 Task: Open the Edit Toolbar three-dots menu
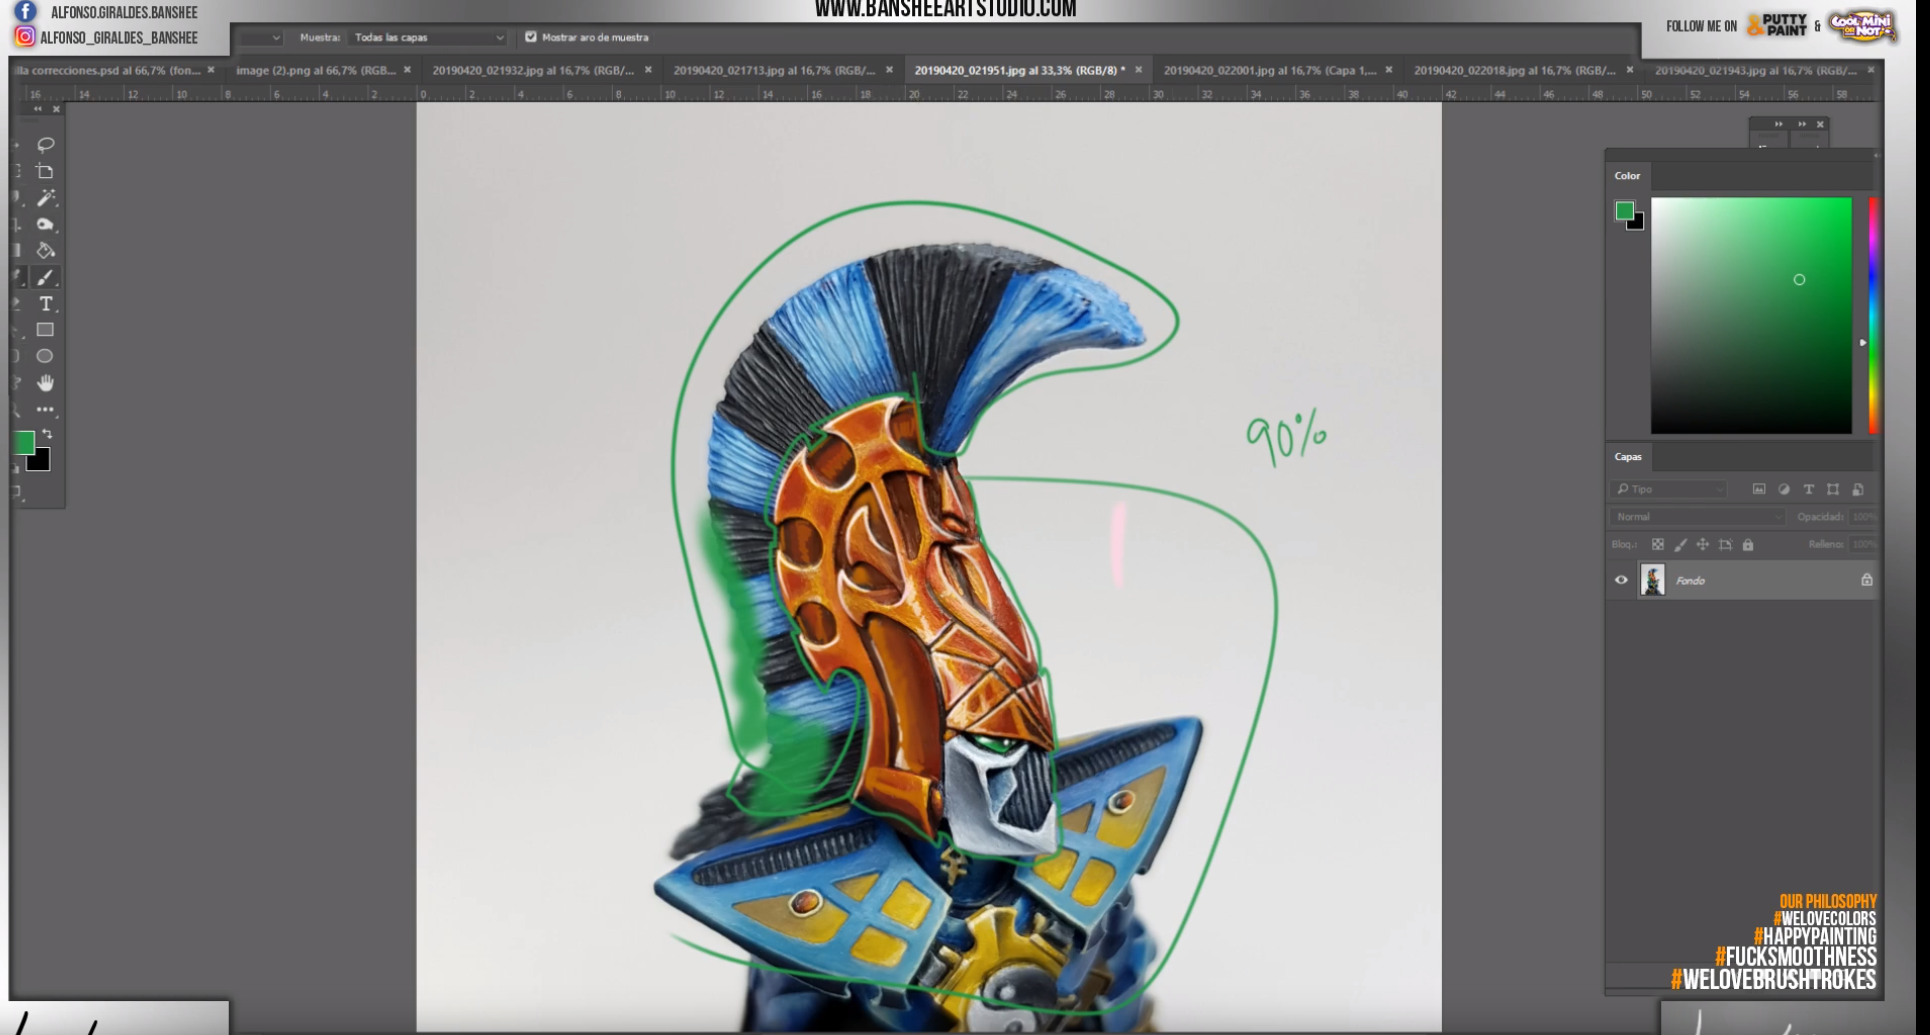click(45, 410)
